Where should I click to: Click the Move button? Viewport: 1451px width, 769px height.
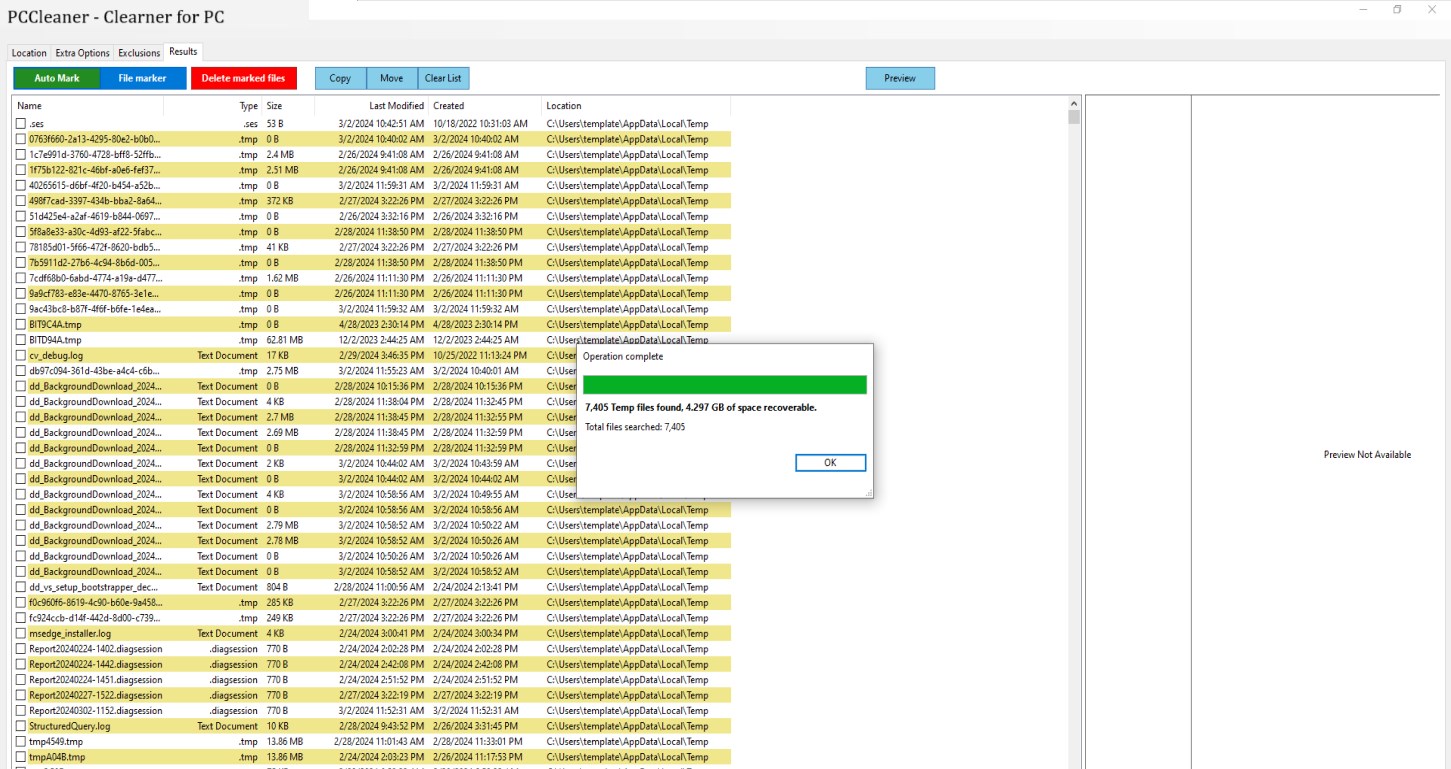tap(392, 78)
